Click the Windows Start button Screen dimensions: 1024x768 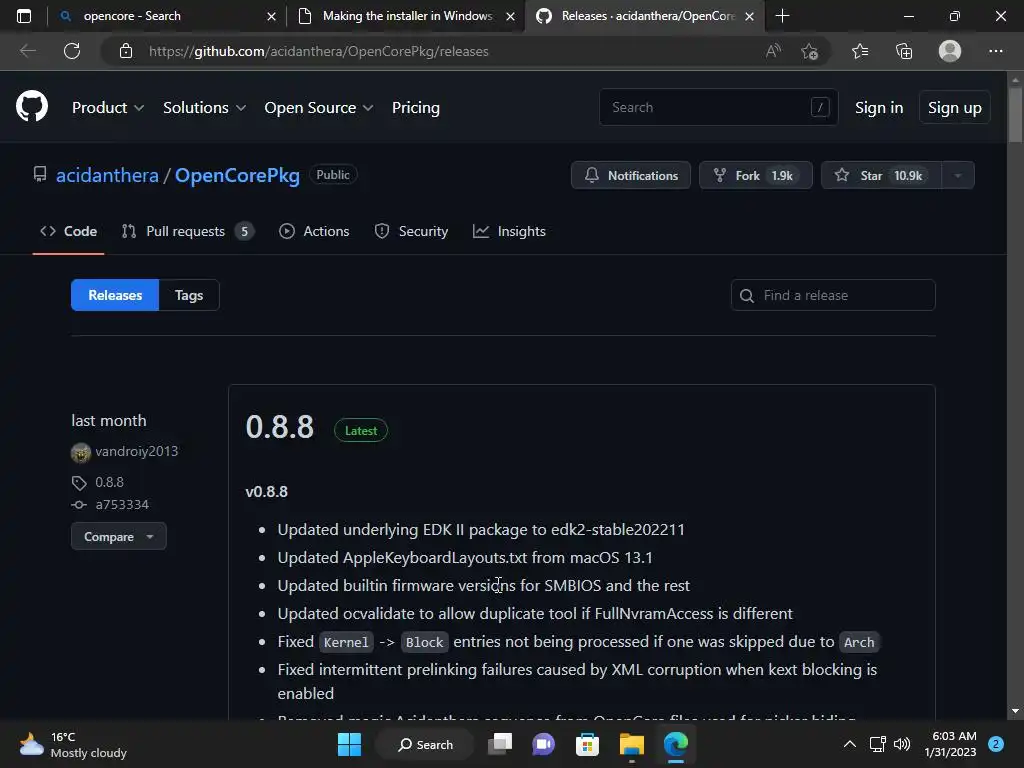click(349, 744)
